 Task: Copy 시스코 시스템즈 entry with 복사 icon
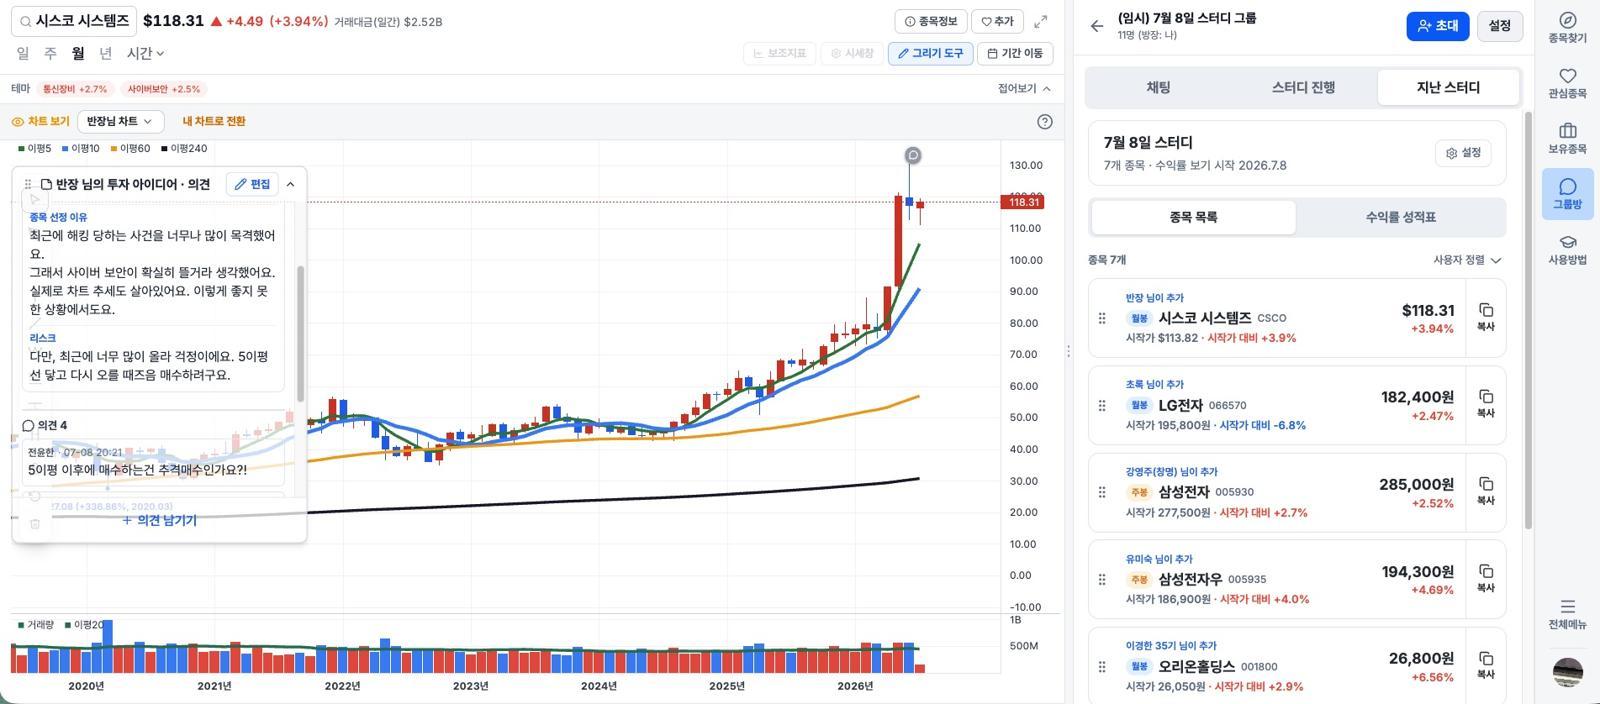pyautogui.click(x=1486, y=317)
